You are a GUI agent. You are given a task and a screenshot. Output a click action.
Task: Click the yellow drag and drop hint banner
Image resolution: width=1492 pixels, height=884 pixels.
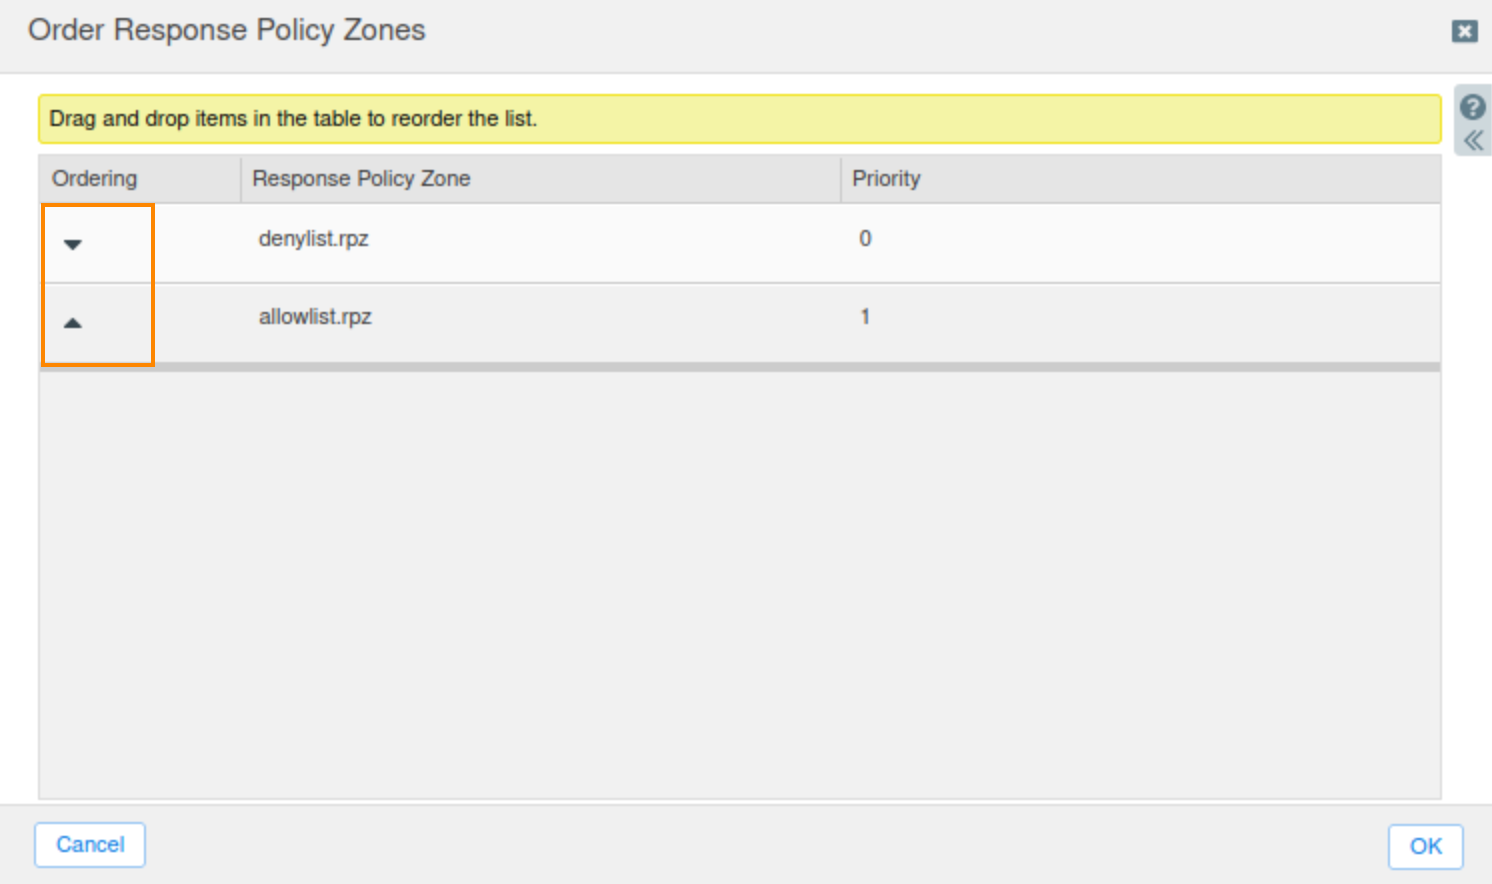[739, 119]
